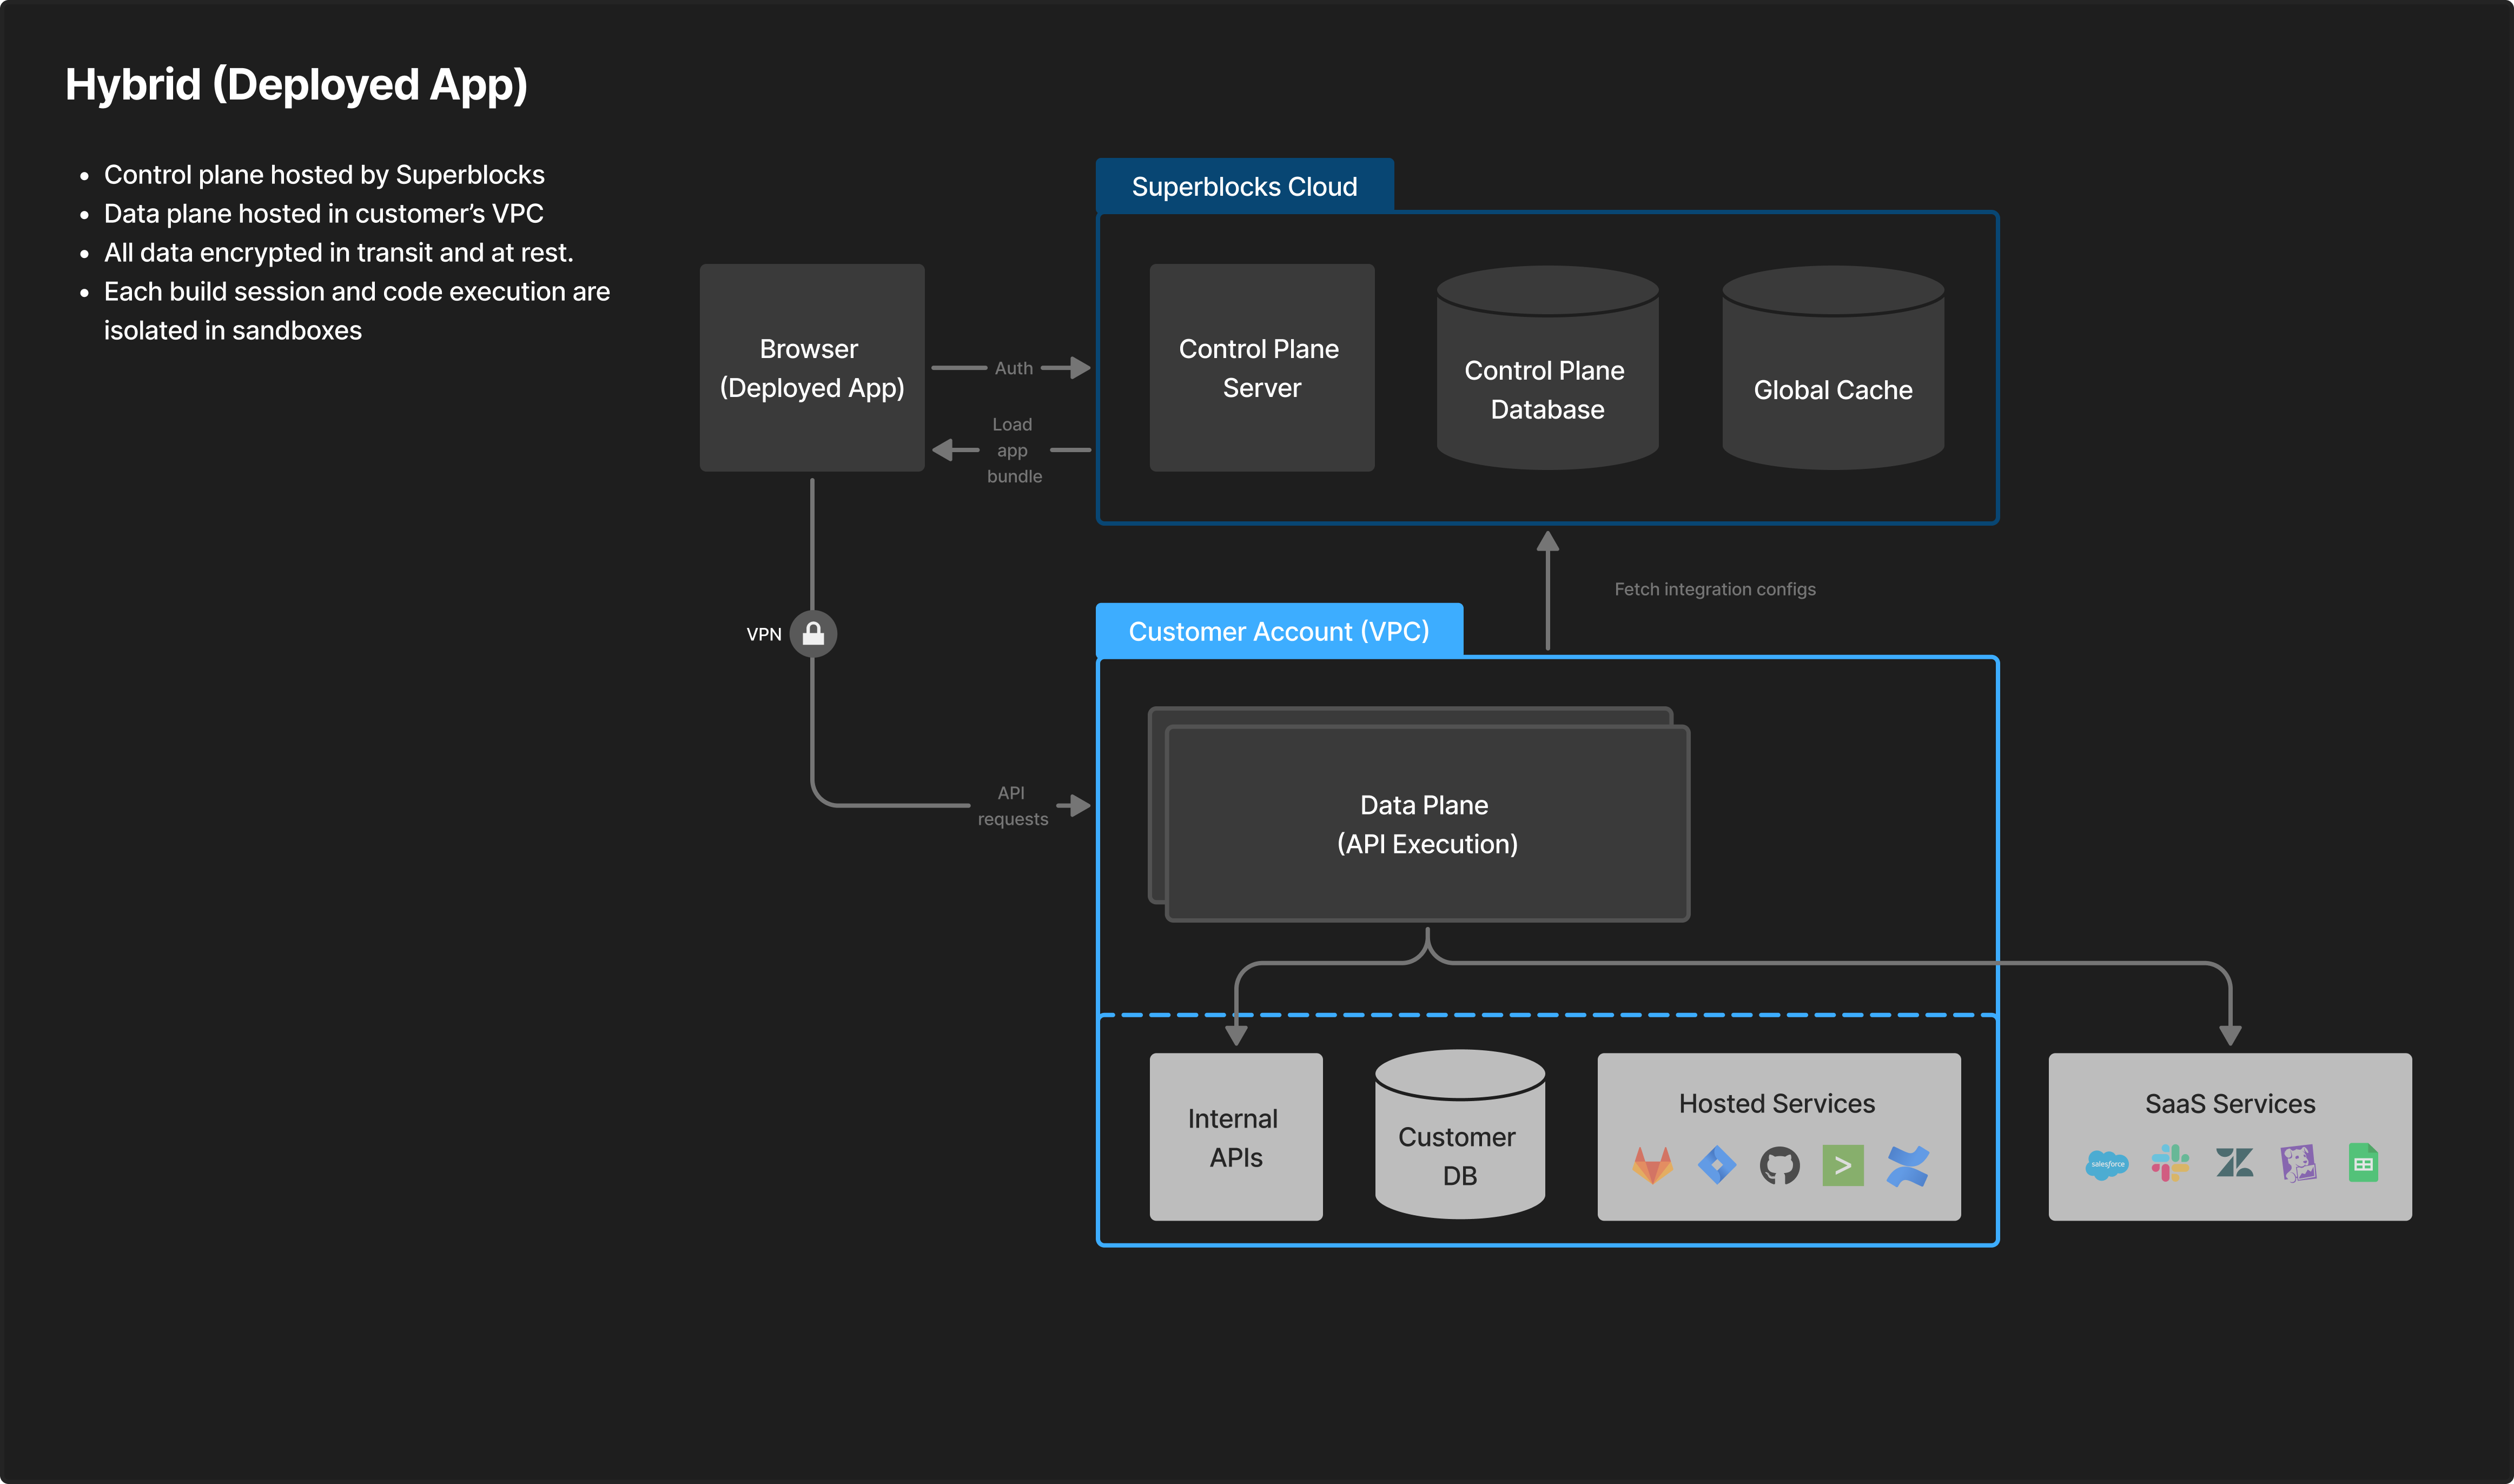This screenshot has height=1484, width=2514.
Task: Click the Jira diamond logo
Action: click(x=1716, y=1165)
